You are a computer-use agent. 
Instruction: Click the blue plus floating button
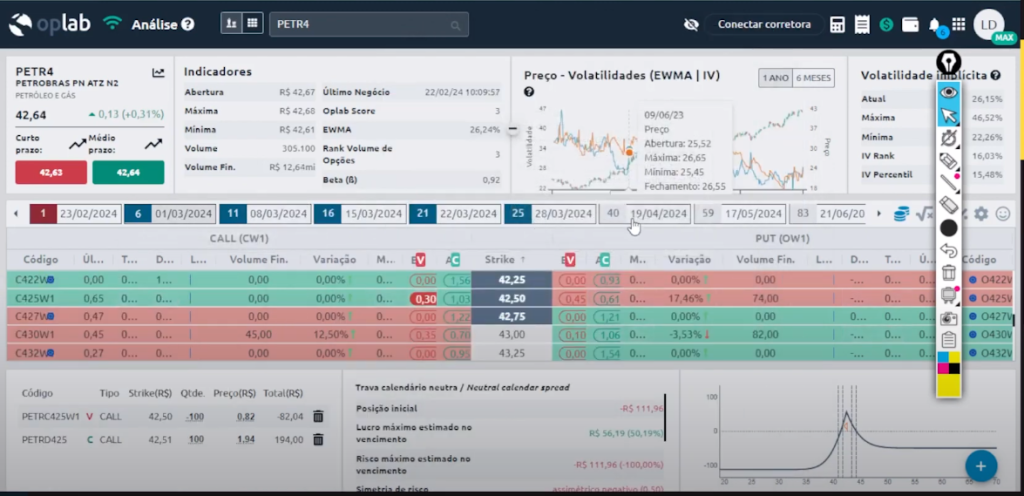(x=981, y=466)
